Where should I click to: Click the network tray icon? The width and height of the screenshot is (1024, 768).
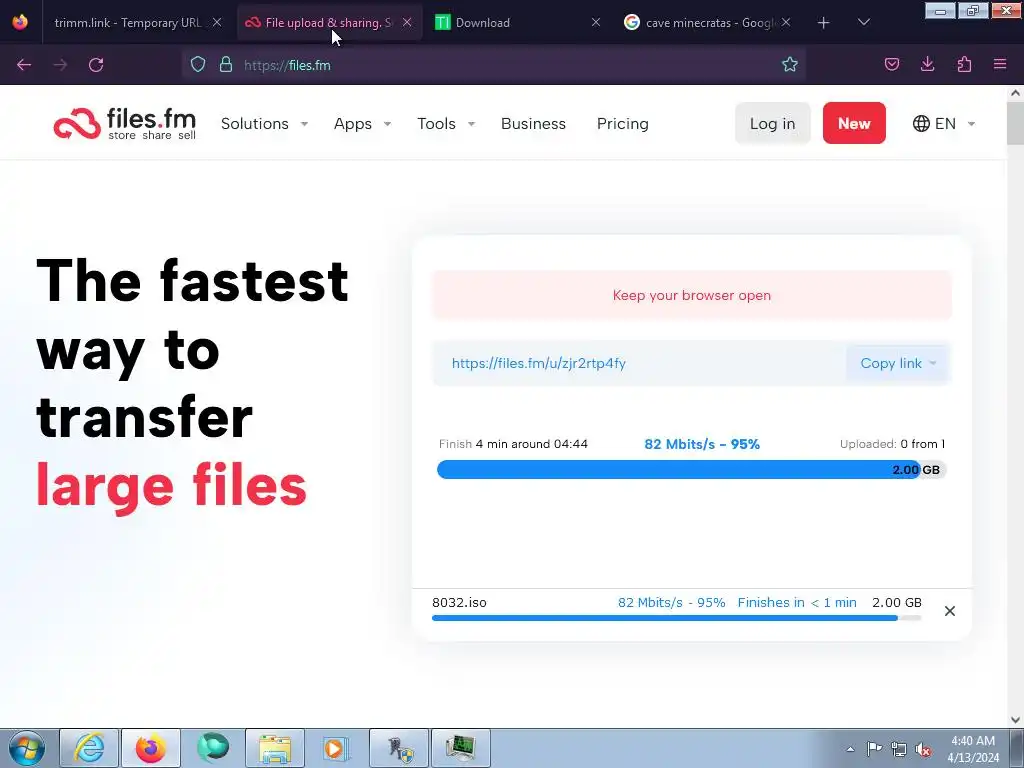pos(899,750)
